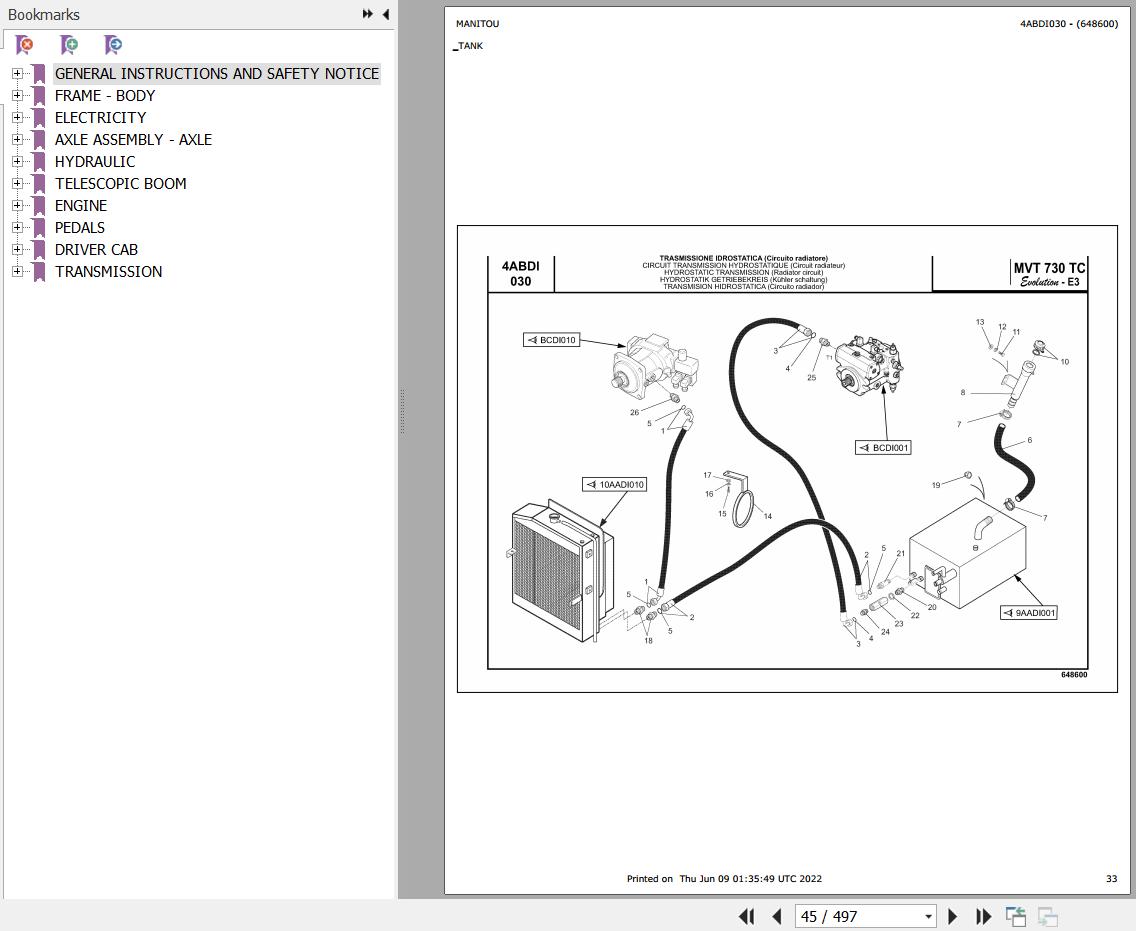The width and height of the screenshot is (1136, 931).
Task: Expand GENERAL INSTRUCTIONS AND SAFETY NOTICE node
Action: pos(17,73)
